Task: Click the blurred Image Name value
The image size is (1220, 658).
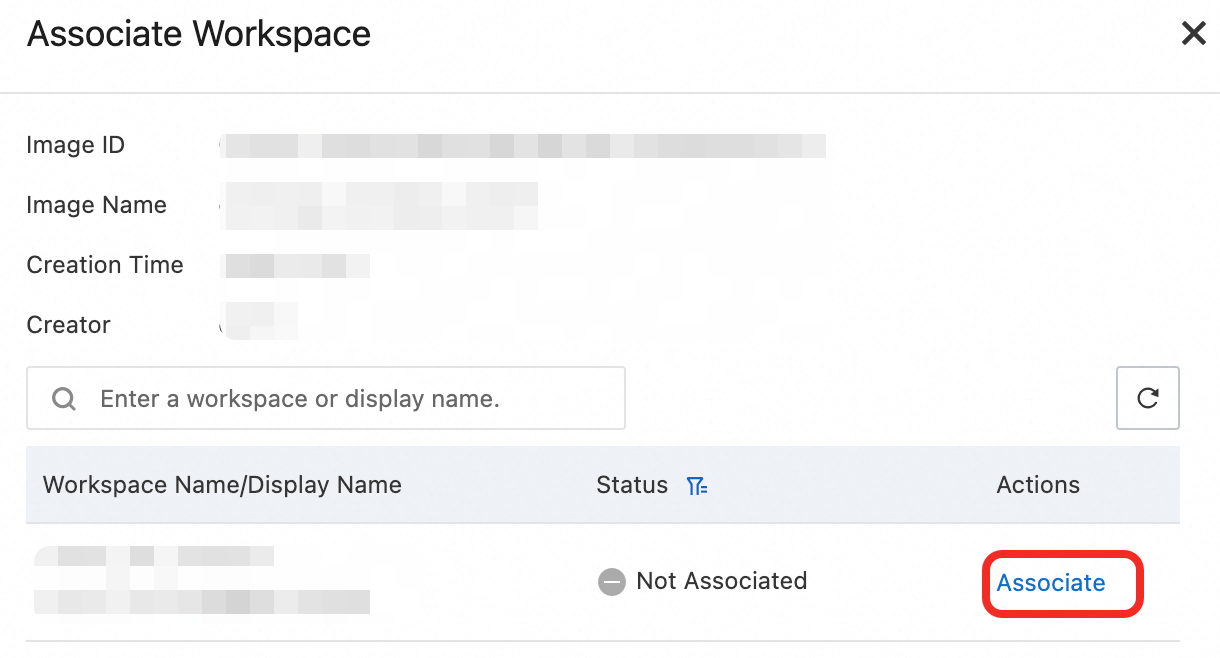Action: click(380, 206)
